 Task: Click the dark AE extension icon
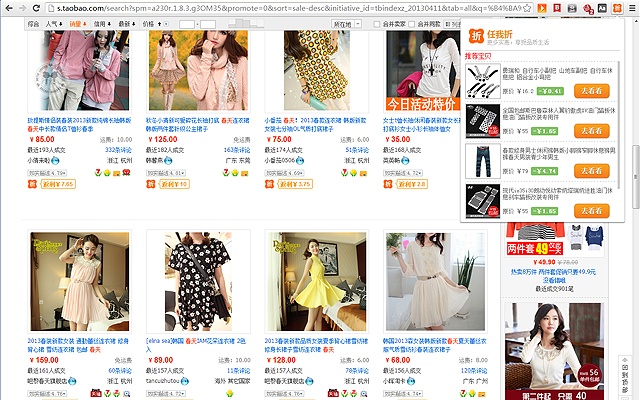[602, 8]
